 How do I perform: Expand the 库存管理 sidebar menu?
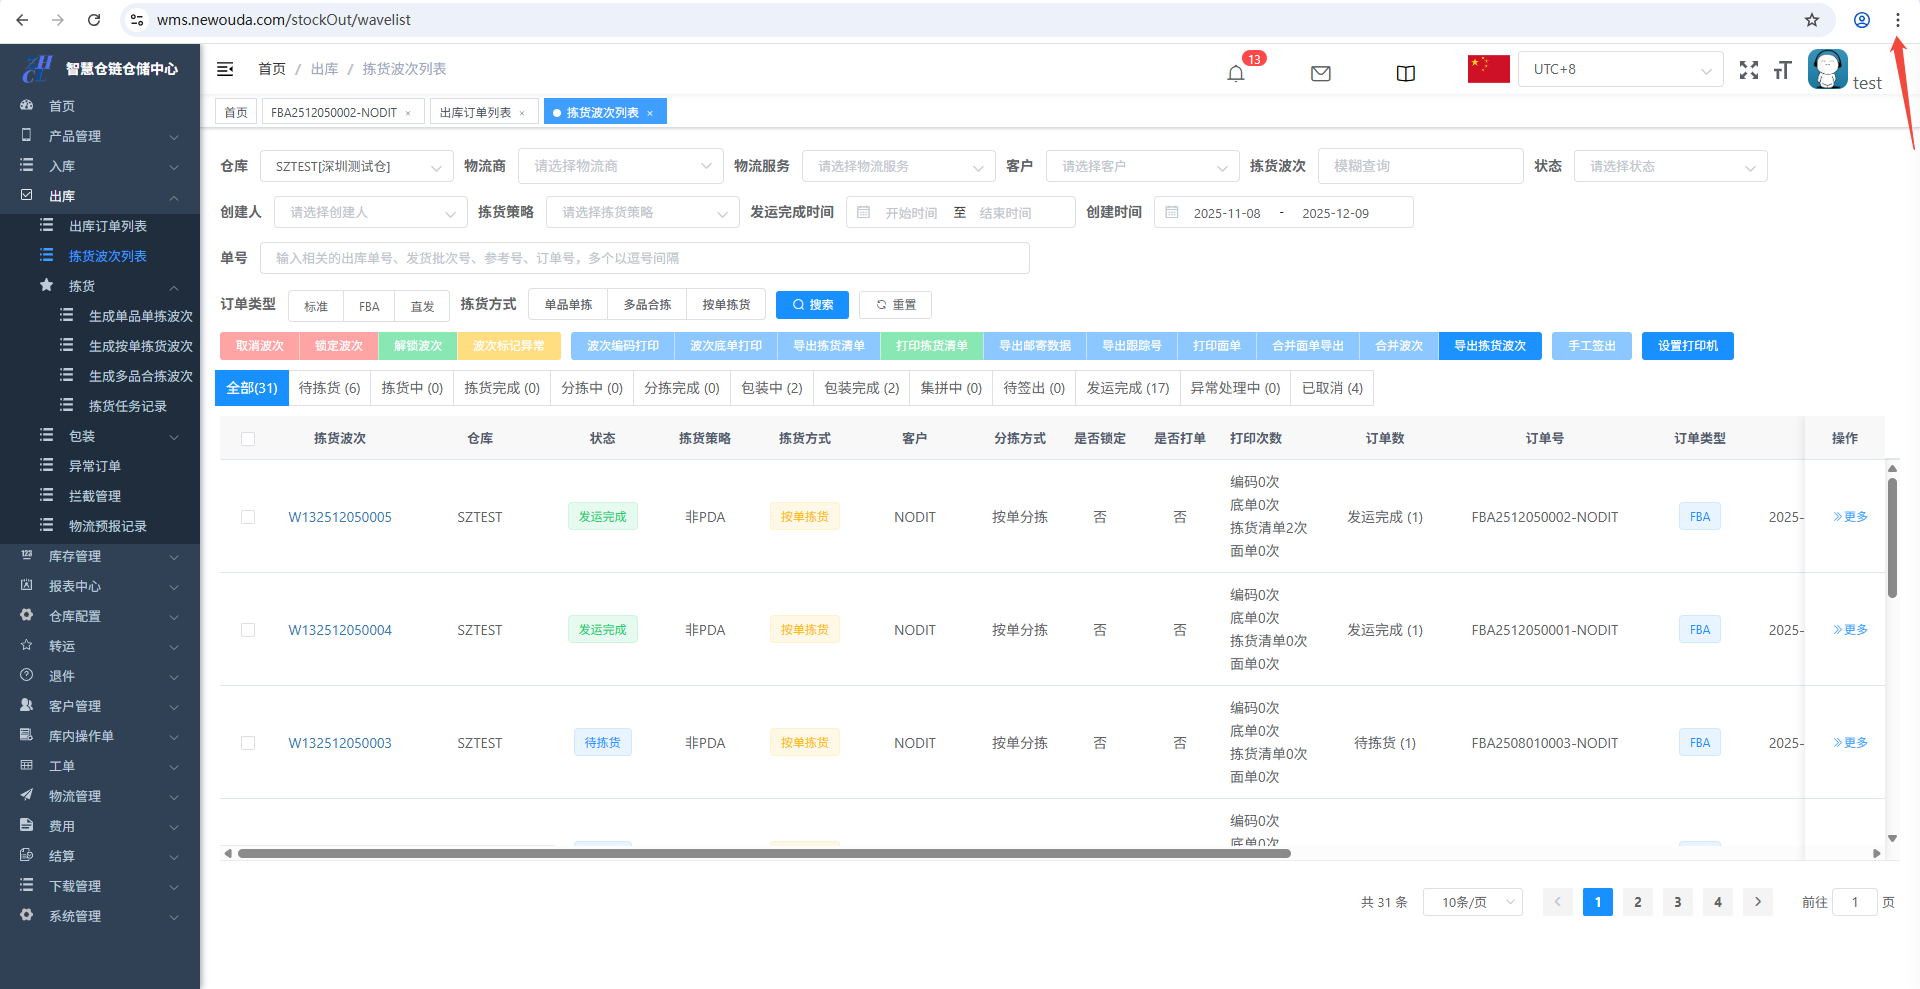(100, 556)
